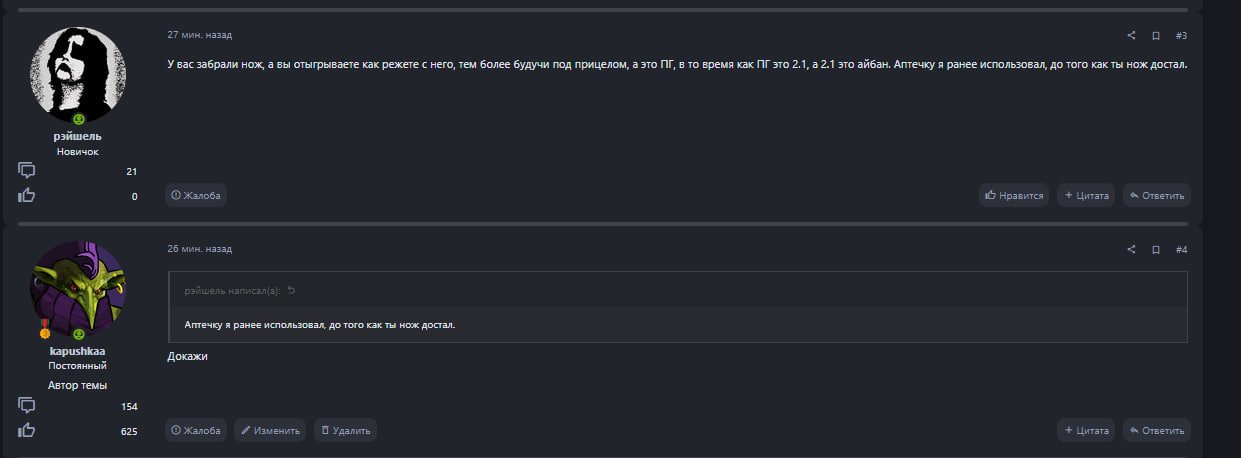Open the #3 post permalink
This screenshot has width=1241, height=458.
click(x=1181, y=36)
